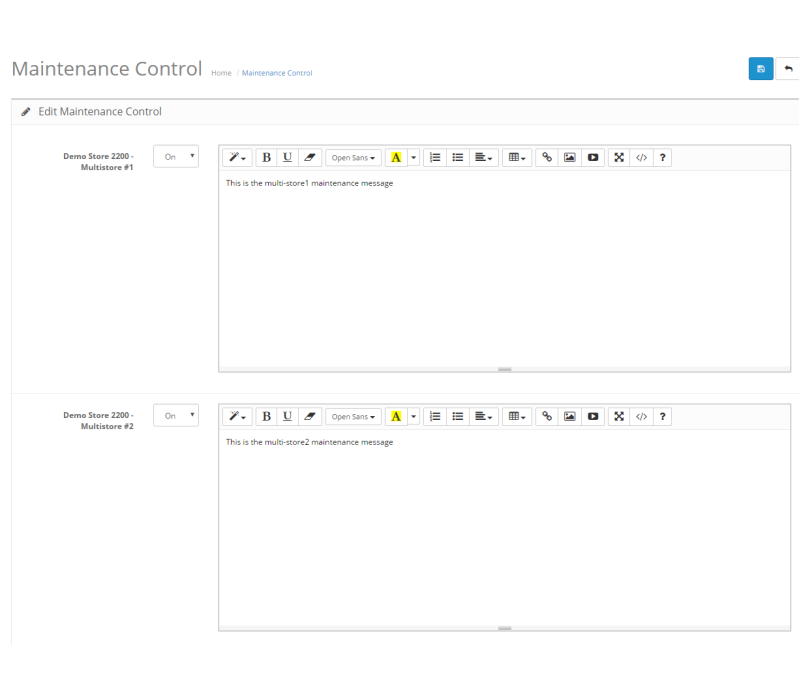The width and height of the screenshot is (800, 700).
Task: Click eraser remove-format icon in Multistore #1 editor
Action: 309,158
